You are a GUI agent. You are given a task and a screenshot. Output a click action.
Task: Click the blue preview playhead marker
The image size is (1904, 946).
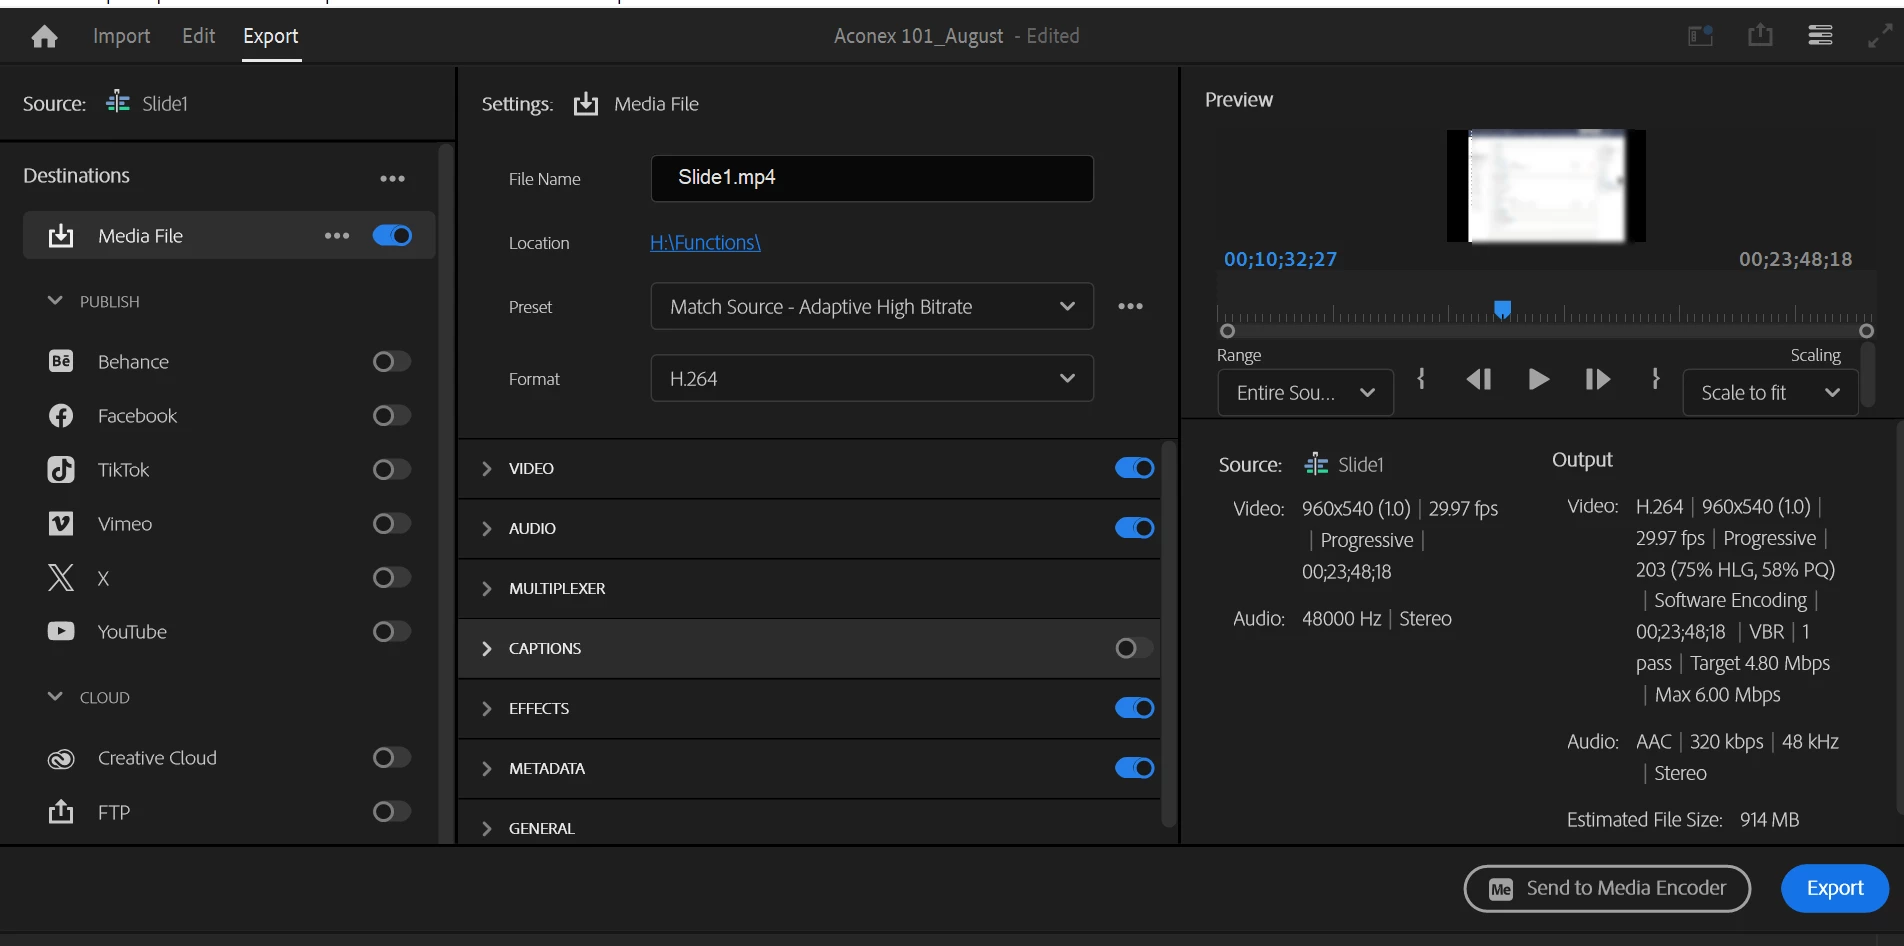pyautogui.click(x=1502, y=309)
